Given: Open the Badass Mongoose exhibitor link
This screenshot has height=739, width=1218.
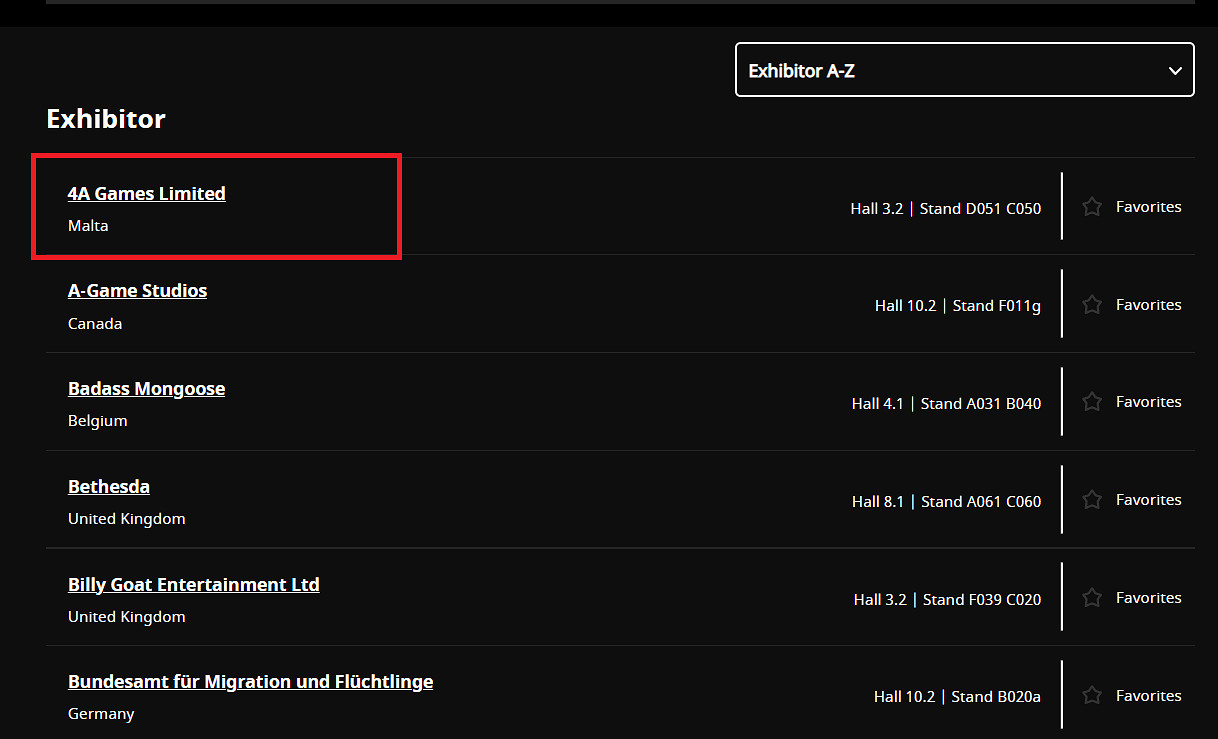Looking at the screenshot, I should (146, 388).
